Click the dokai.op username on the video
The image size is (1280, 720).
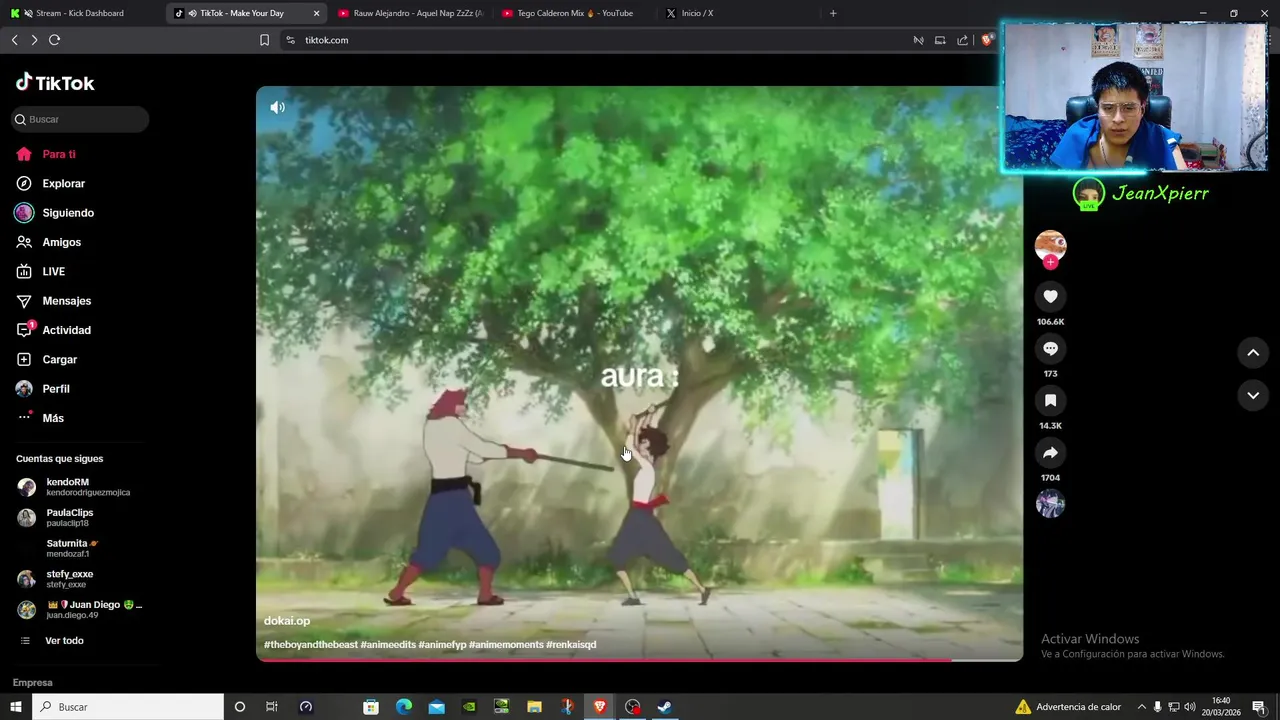(287, 621)
